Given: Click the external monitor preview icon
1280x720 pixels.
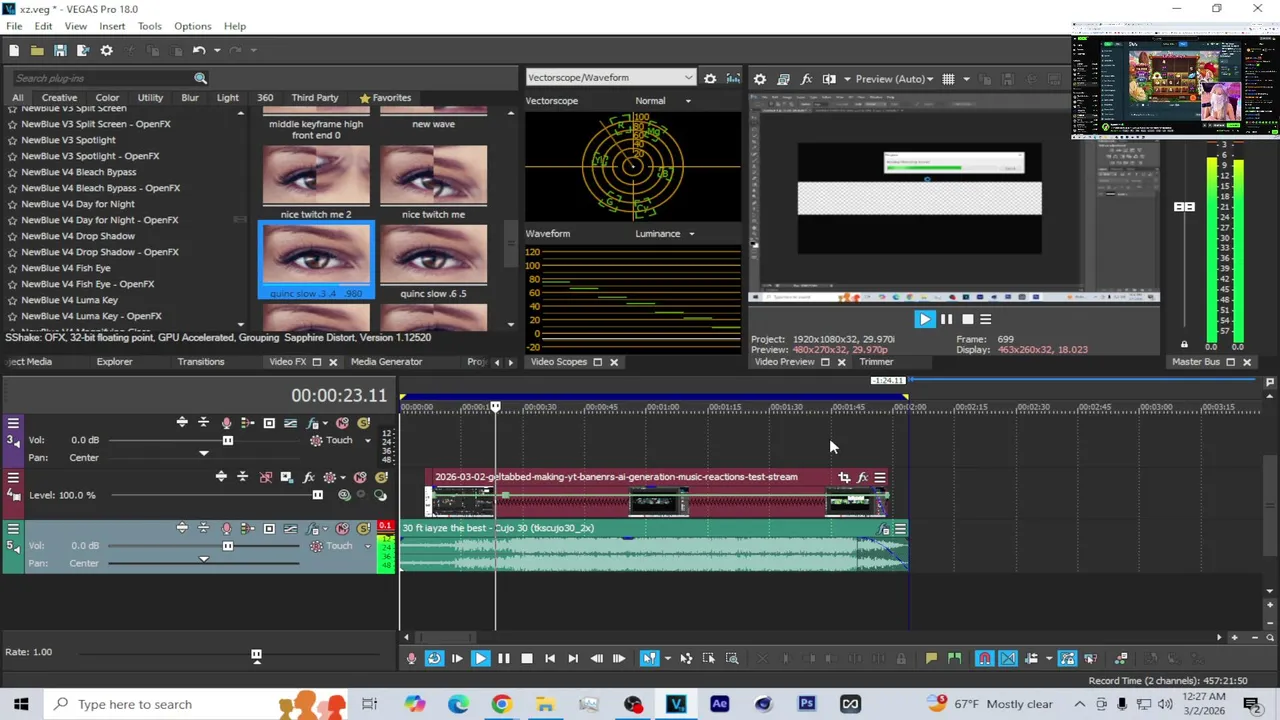Looking at the screenshot, I should [x=783, y=79].
